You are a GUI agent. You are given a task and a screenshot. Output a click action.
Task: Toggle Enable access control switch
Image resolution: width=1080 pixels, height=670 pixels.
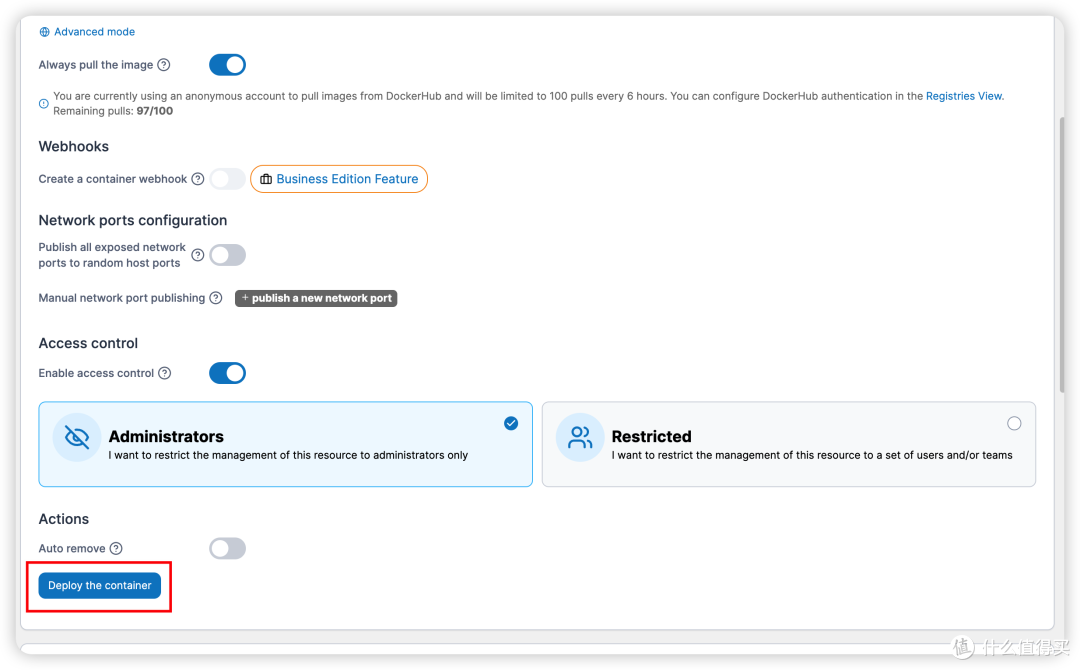click(227, 373)
